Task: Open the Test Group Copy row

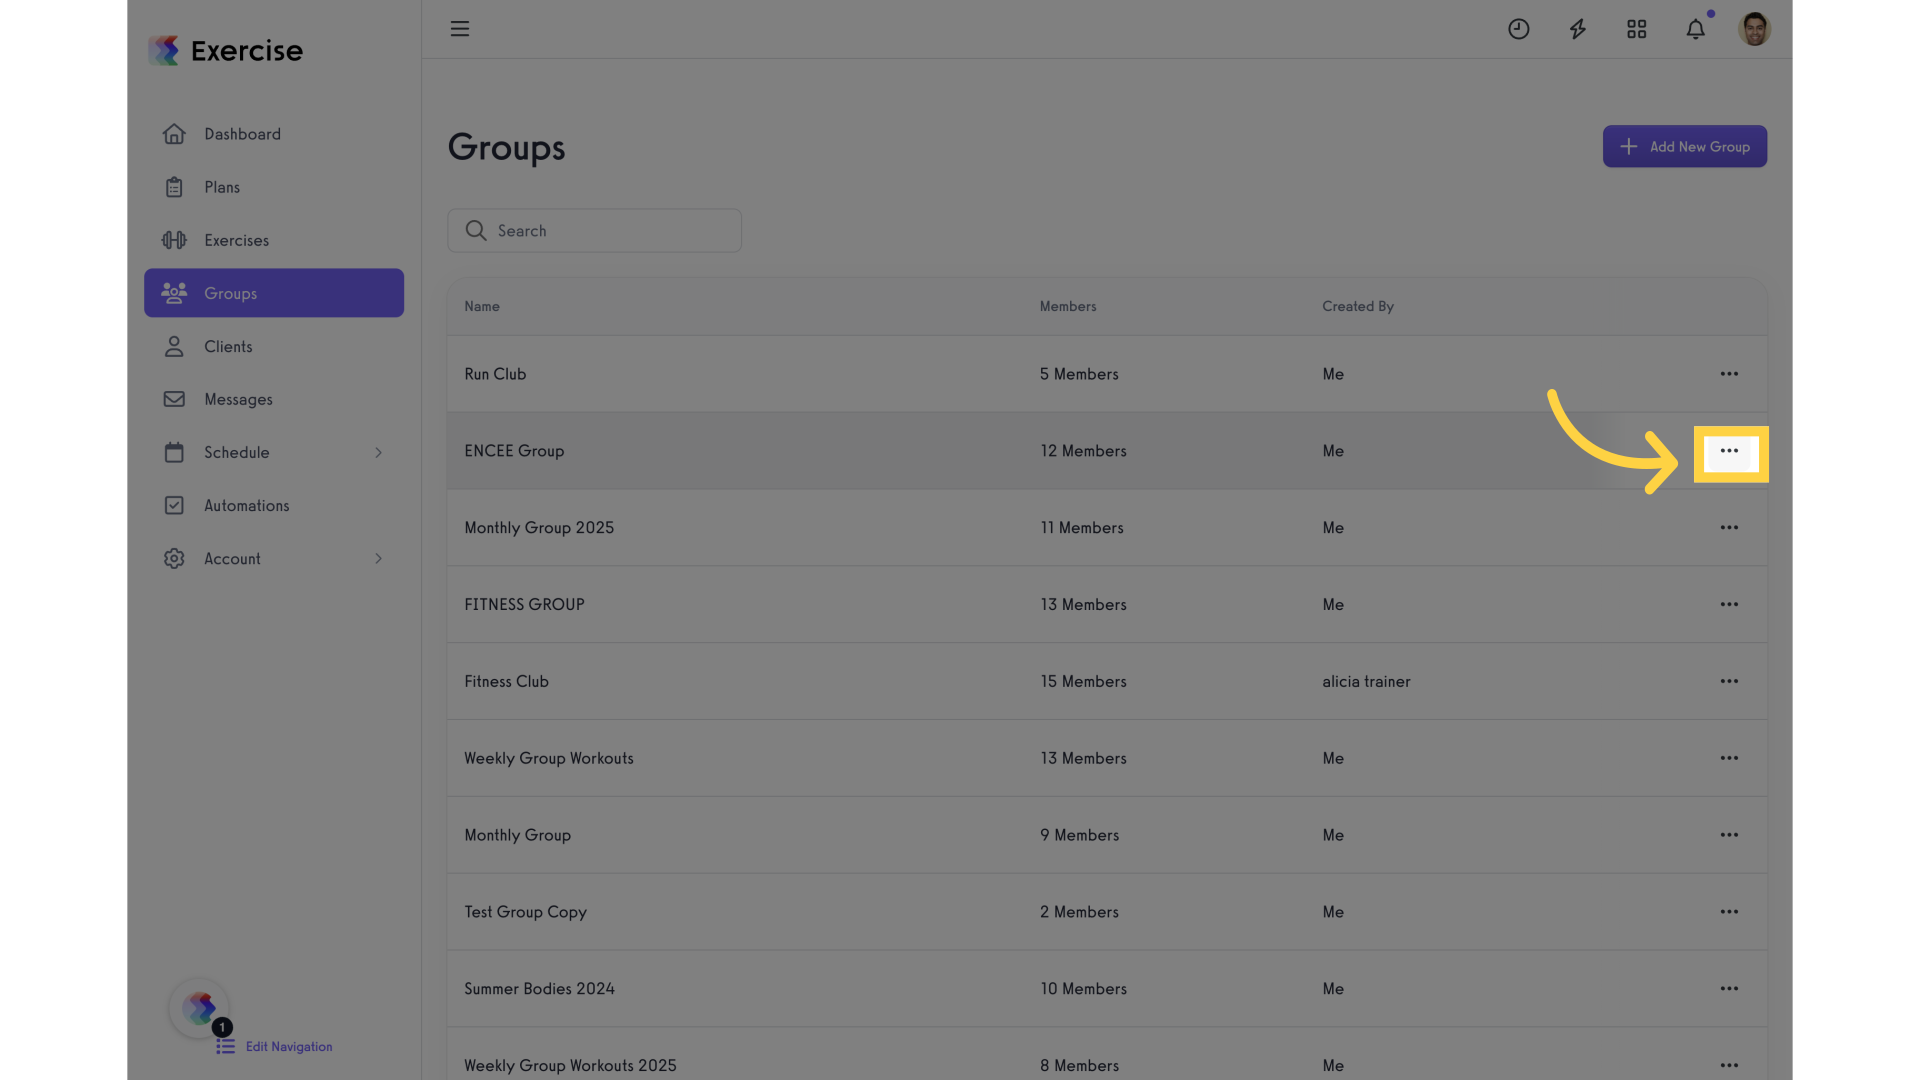Action: coord(1107,912)
